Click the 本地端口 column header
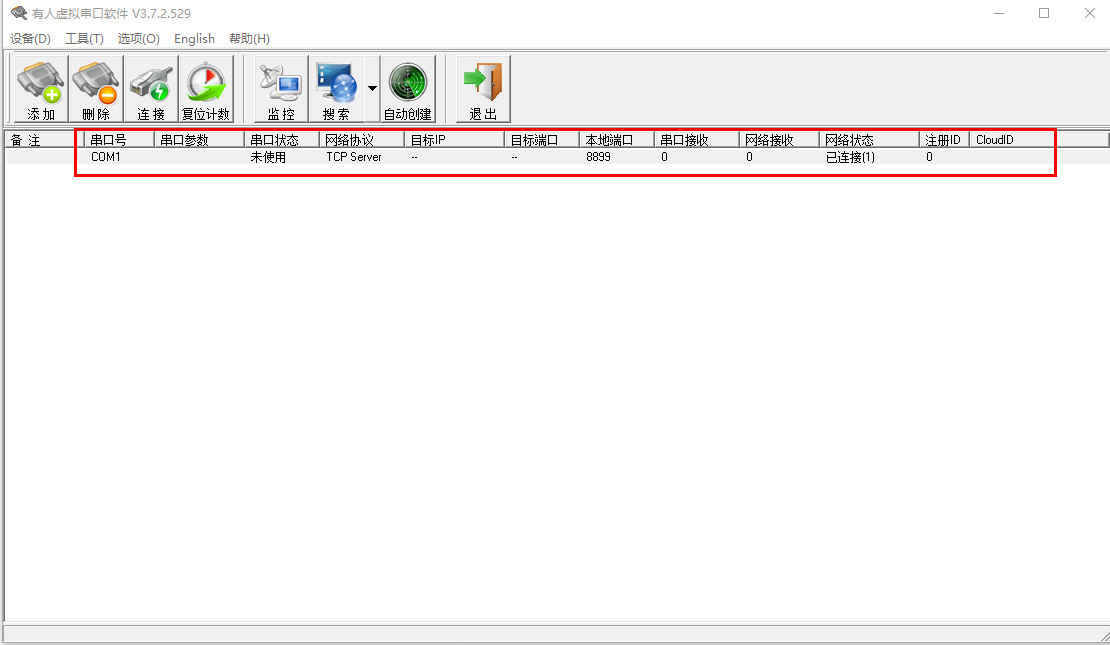The image size is (1110, 645). (x=616, y=140)
